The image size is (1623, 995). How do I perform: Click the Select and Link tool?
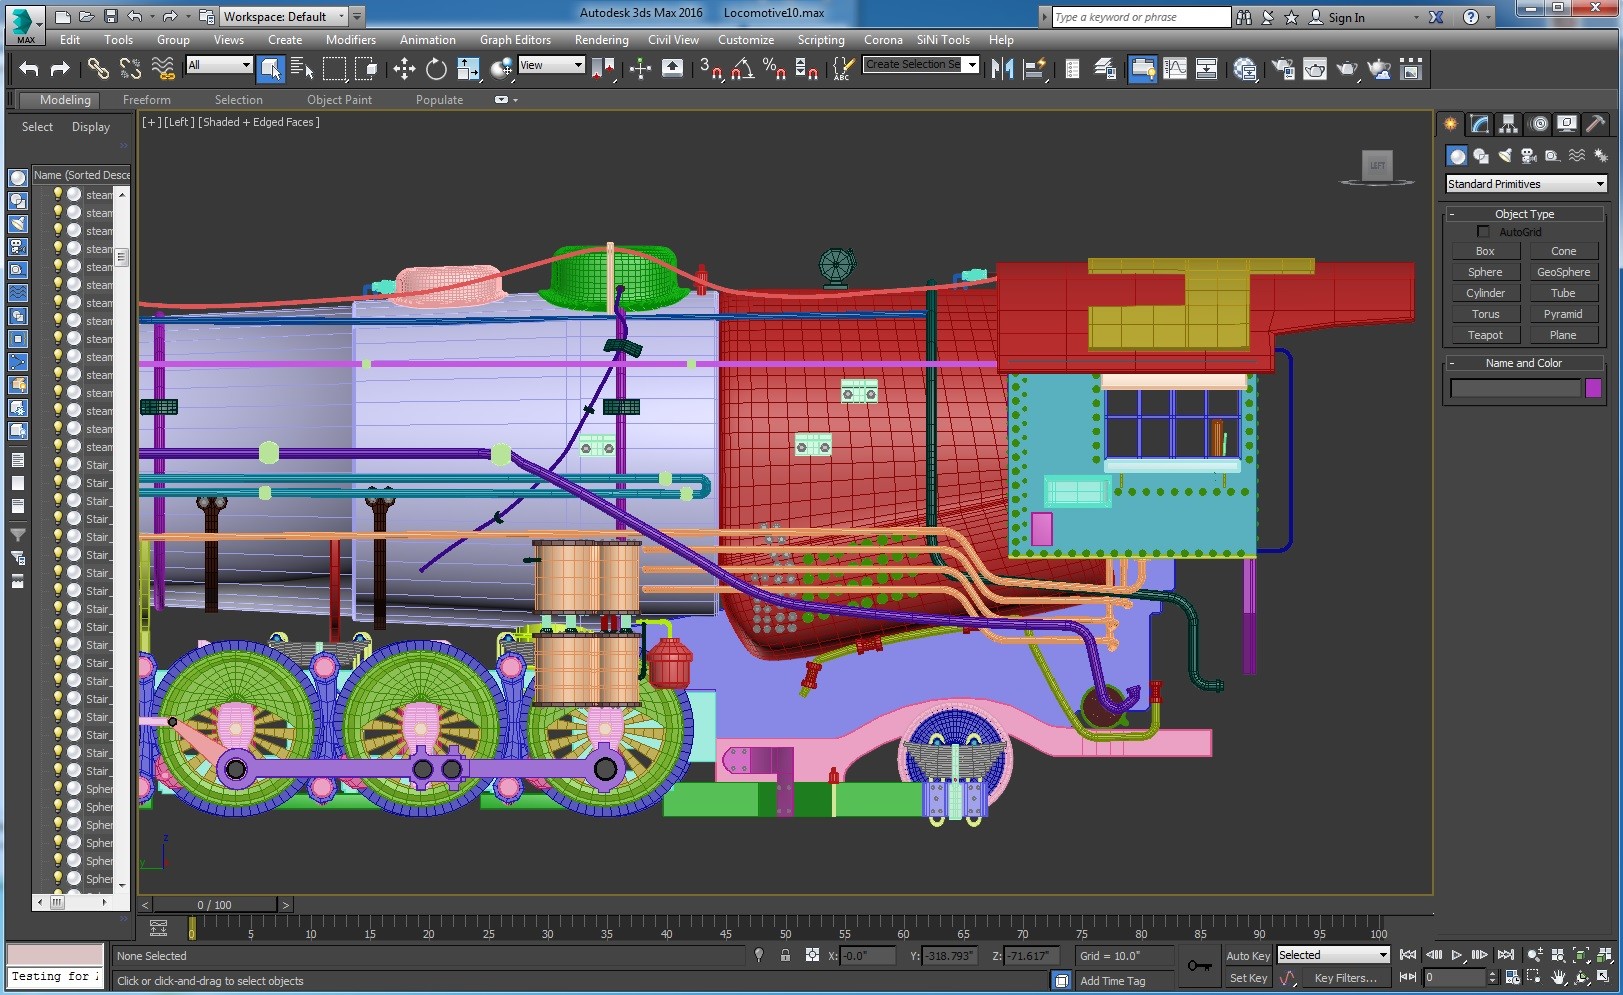coord(98,69)
